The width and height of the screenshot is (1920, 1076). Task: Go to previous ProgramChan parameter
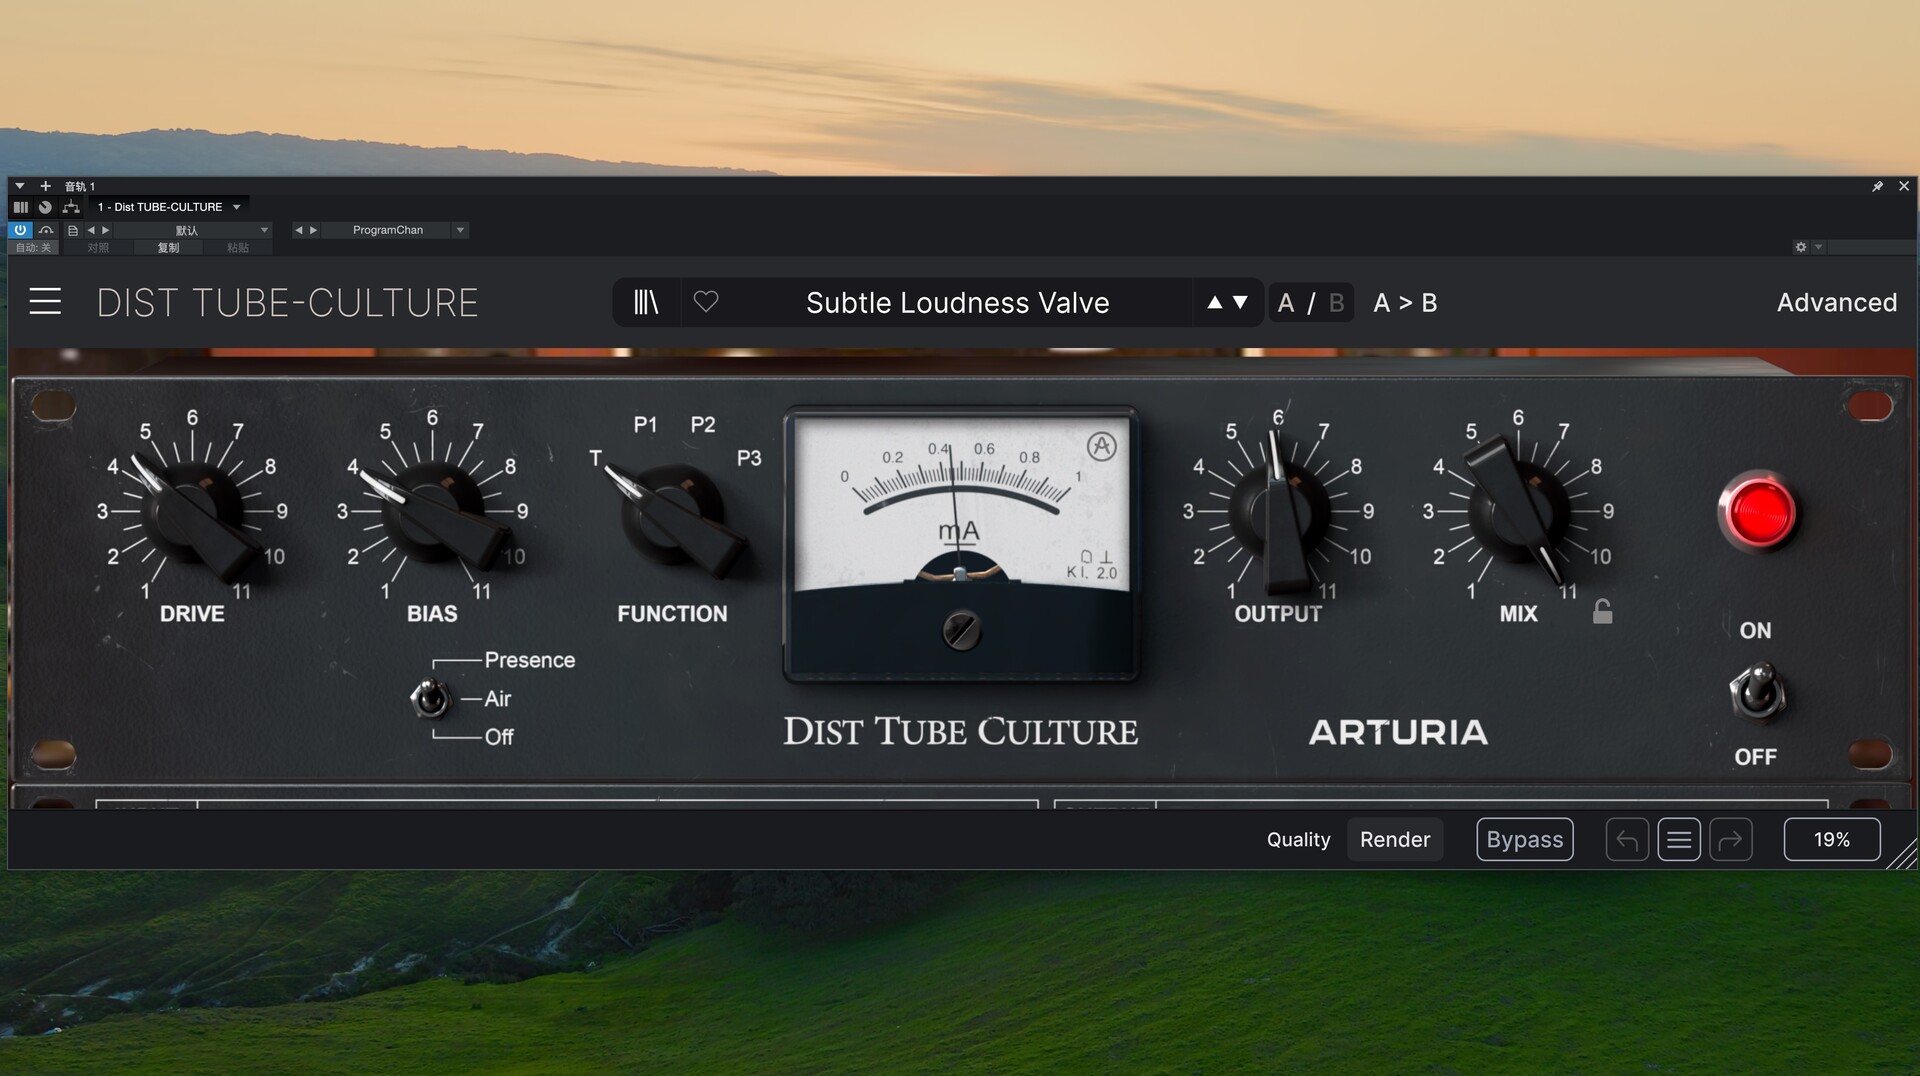click(298, 230)
